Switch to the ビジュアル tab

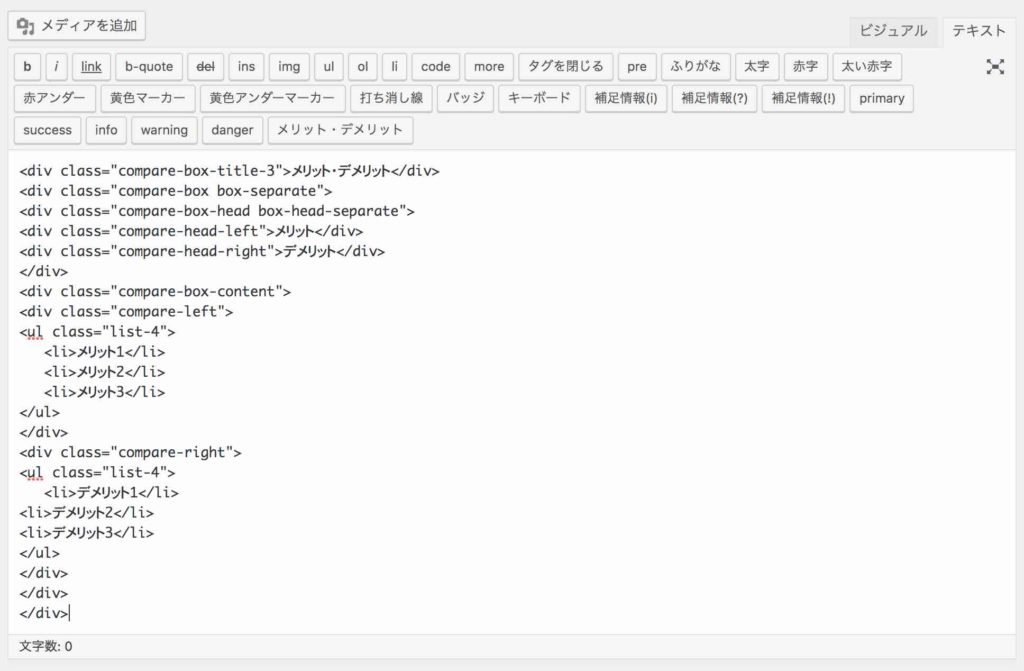coord(896,31)
